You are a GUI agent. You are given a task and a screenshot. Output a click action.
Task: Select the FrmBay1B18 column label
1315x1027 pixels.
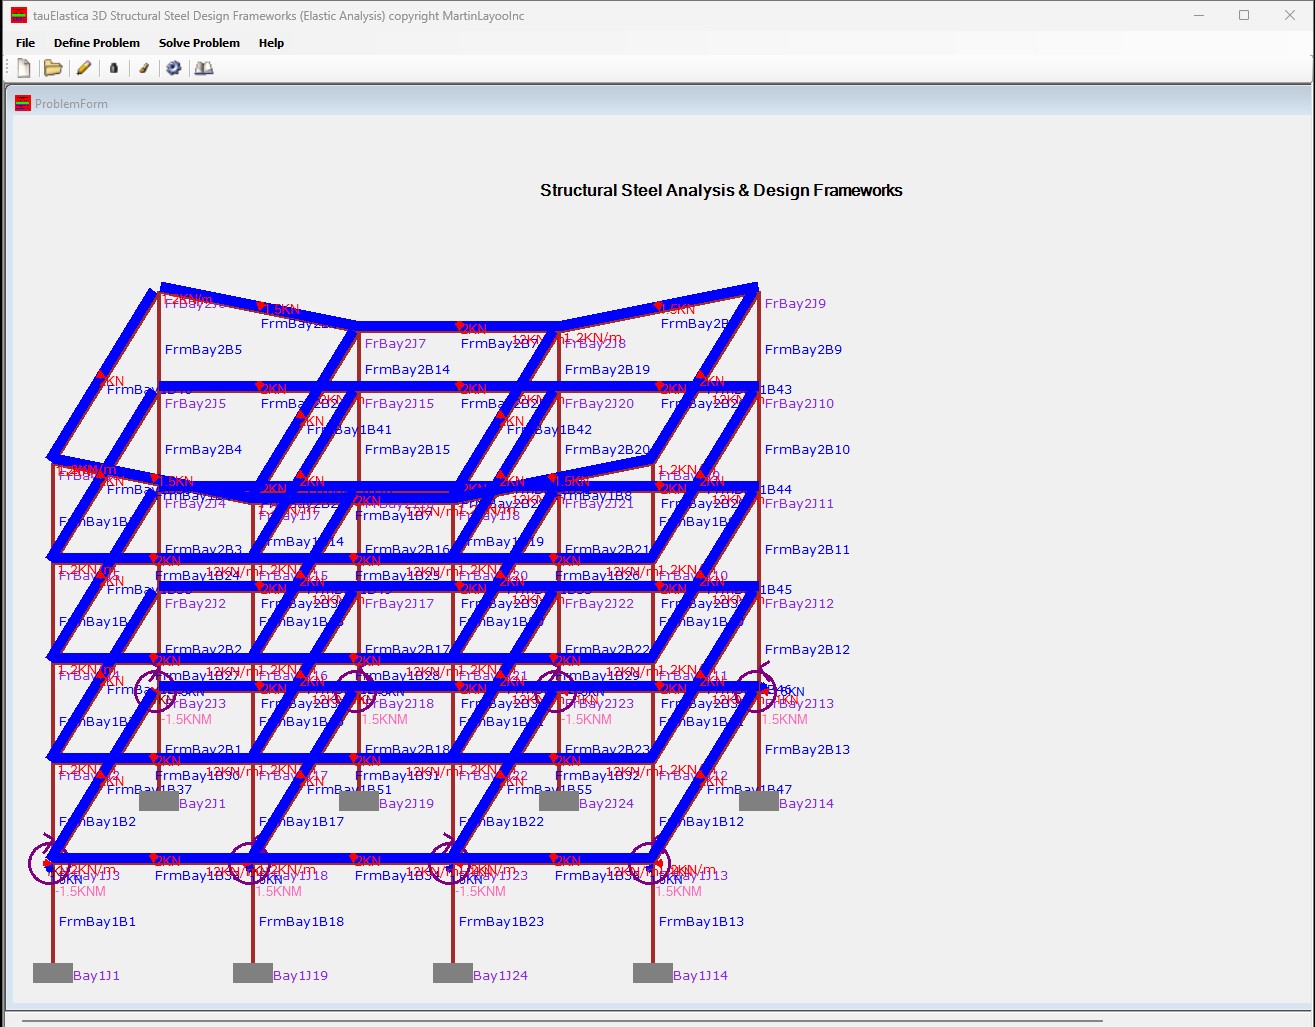(301, 922)
